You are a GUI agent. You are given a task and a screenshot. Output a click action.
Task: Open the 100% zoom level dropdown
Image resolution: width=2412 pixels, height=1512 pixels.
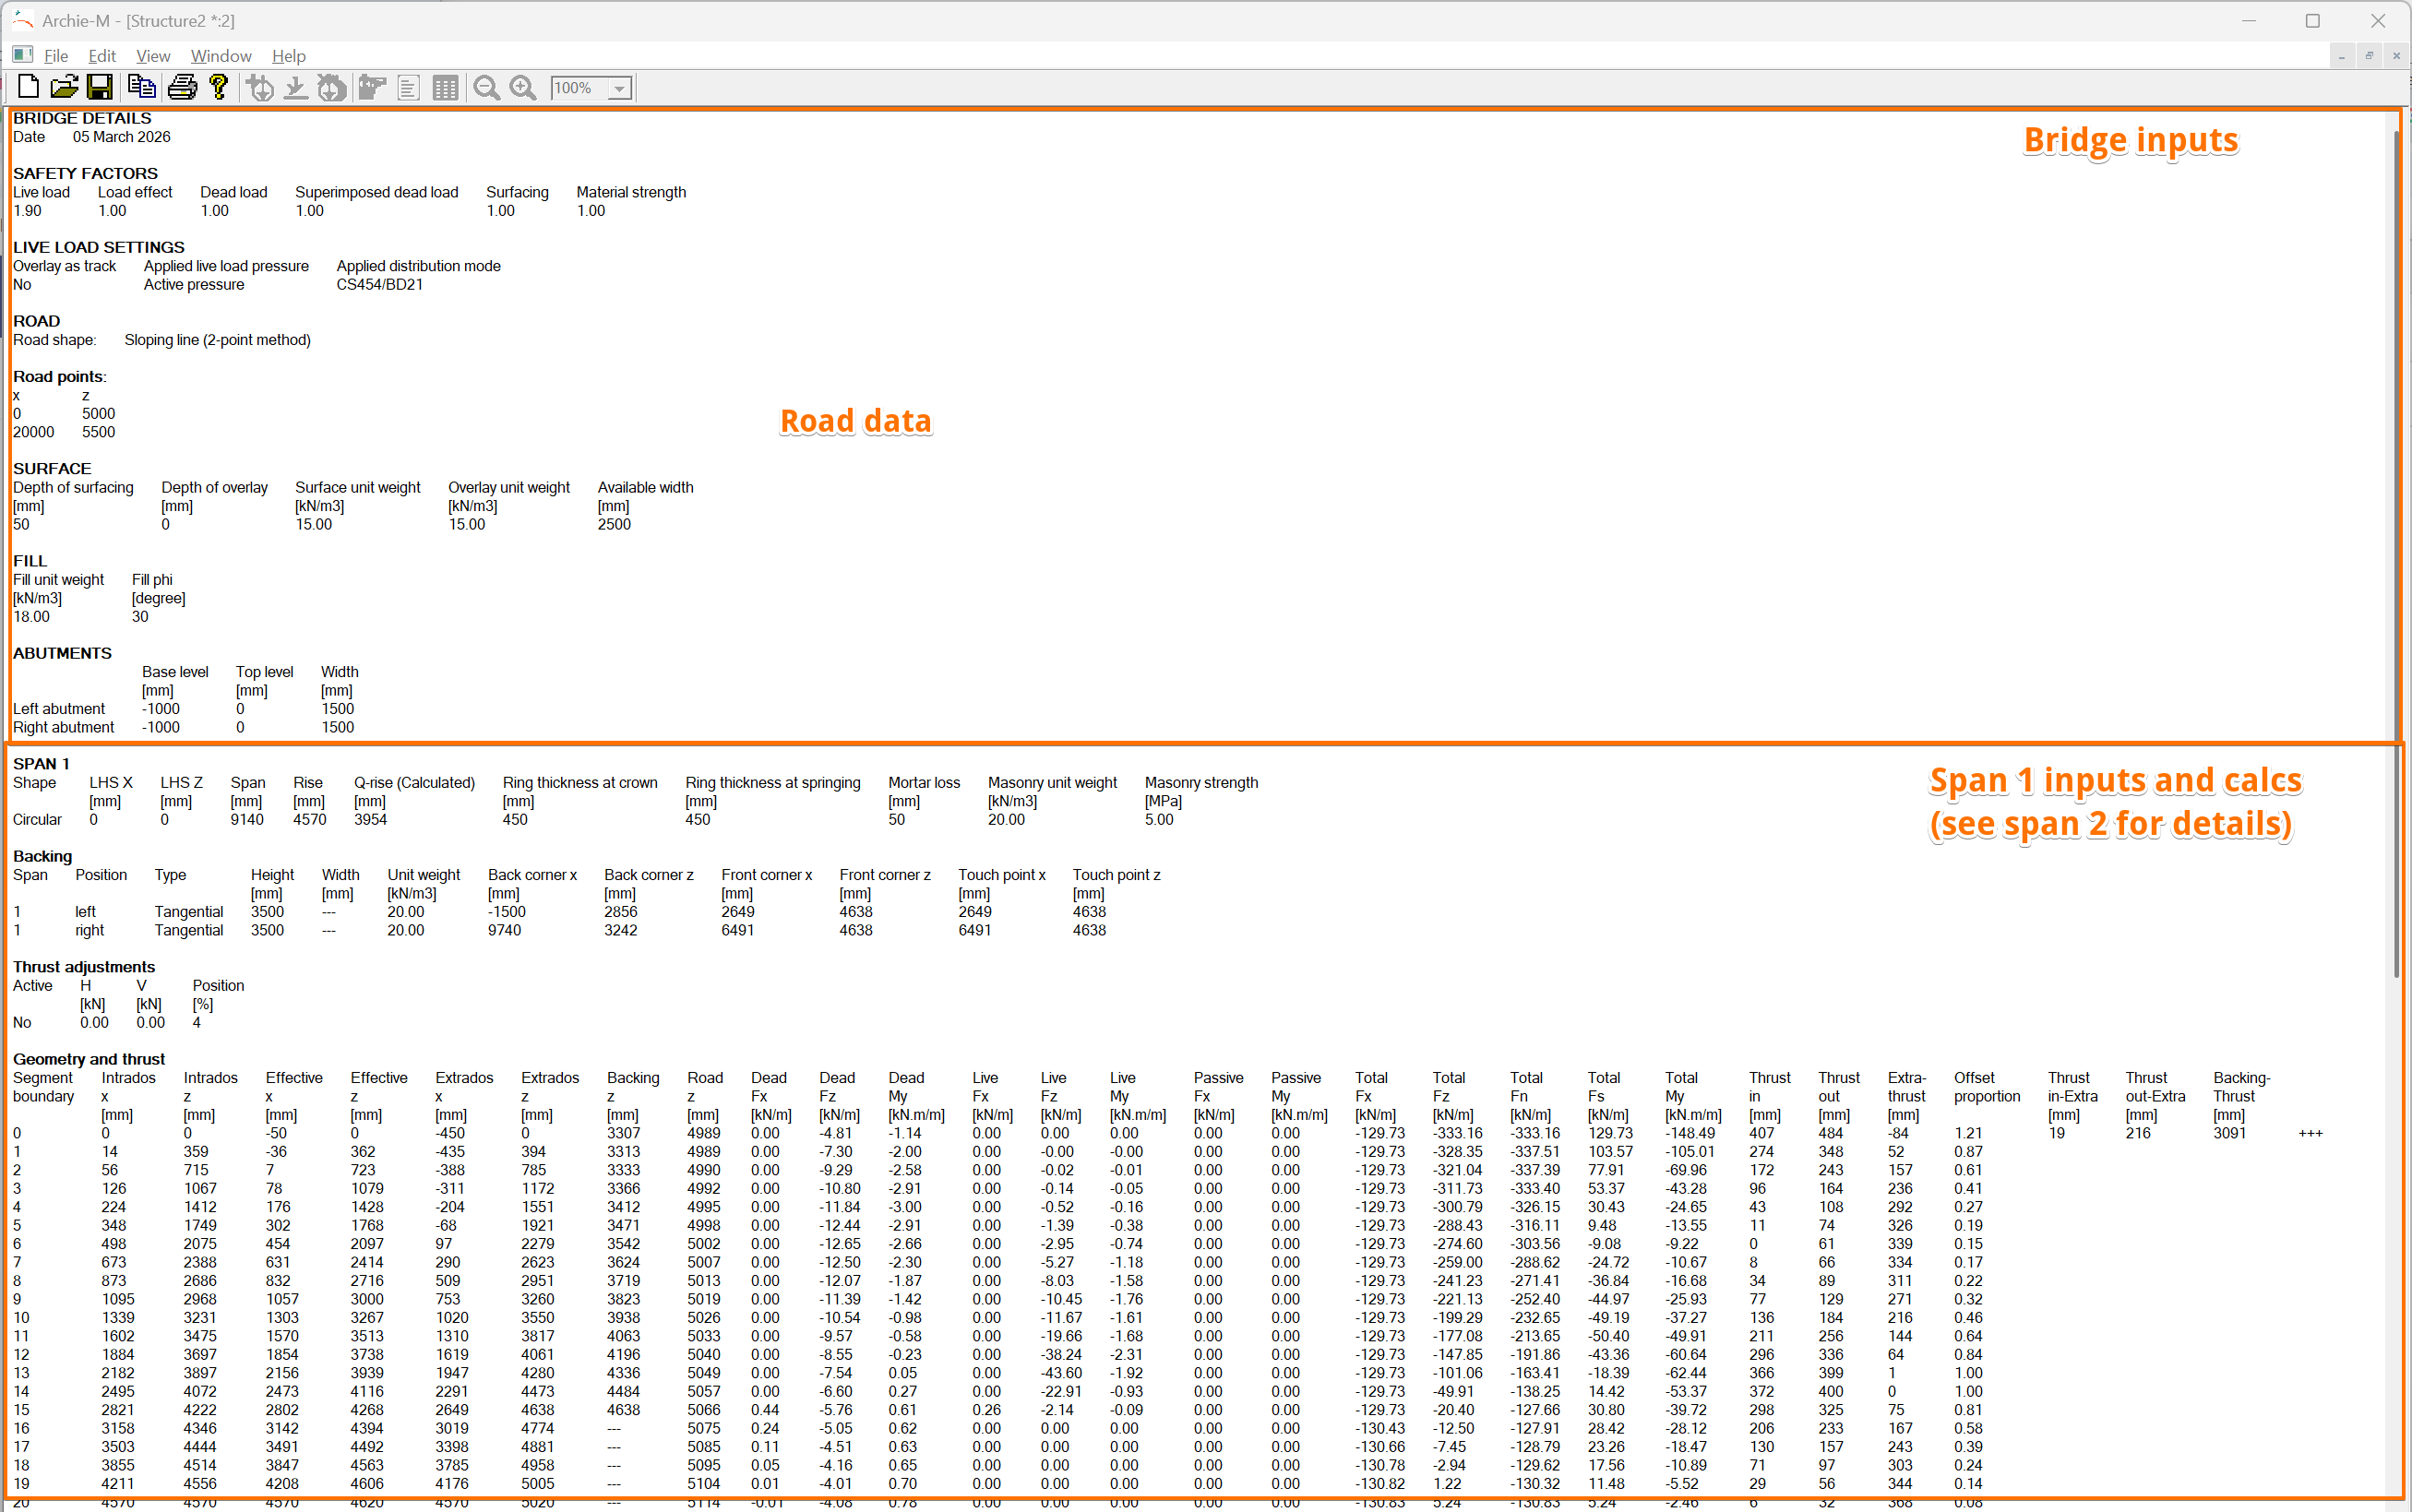coord(620,88)
